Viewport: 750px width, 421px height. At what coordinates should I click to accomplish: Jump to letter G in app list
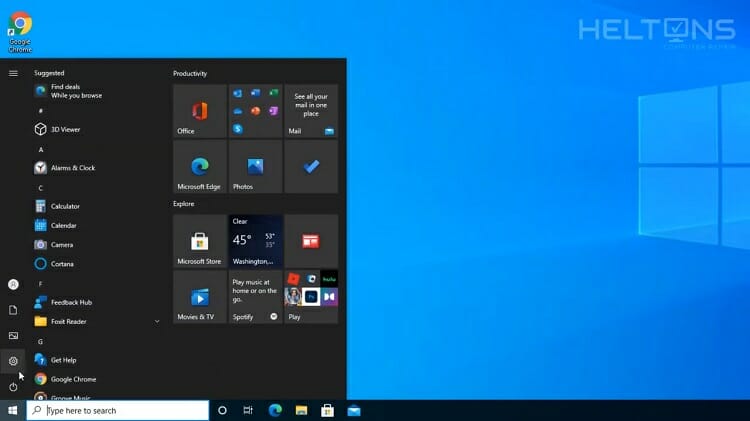click(x=40, y=342)
